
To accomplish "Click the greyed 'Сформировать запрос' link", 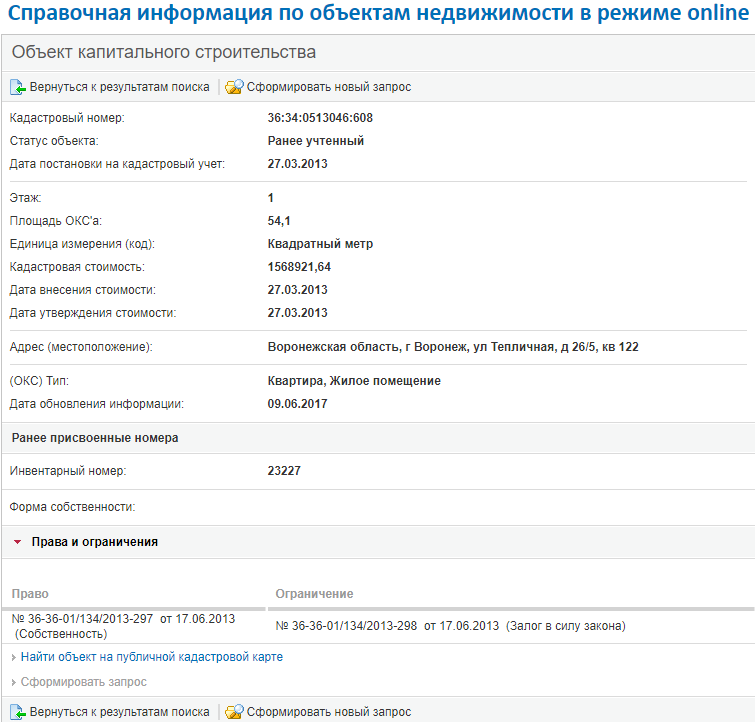I will pyautogui.click(x=84, y=682).
